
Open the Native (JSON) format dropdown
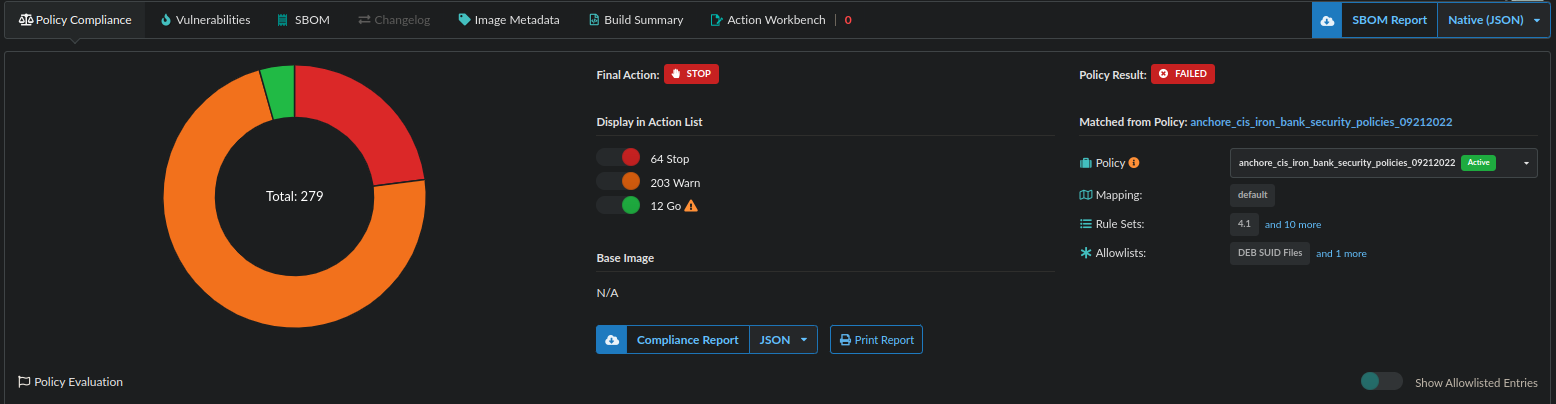(x=1493, y=20)
